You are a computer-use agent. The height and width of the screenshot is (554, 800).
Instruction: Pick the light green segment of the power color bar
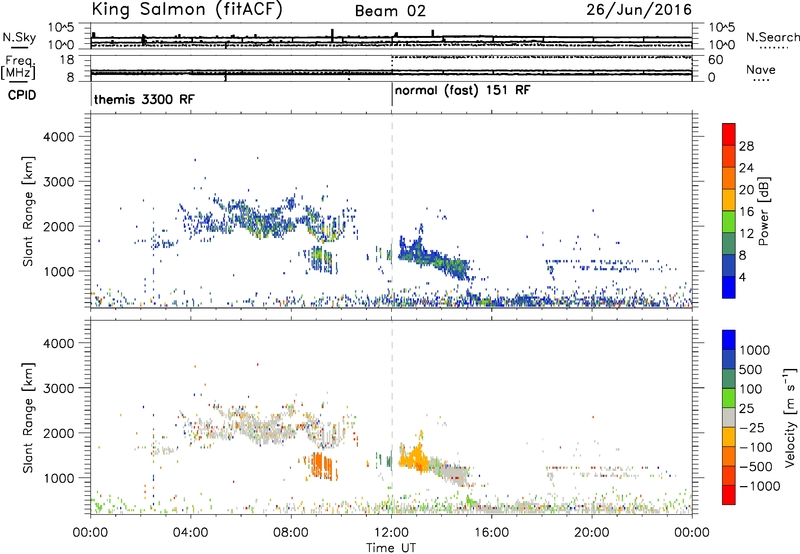[729, 221]
